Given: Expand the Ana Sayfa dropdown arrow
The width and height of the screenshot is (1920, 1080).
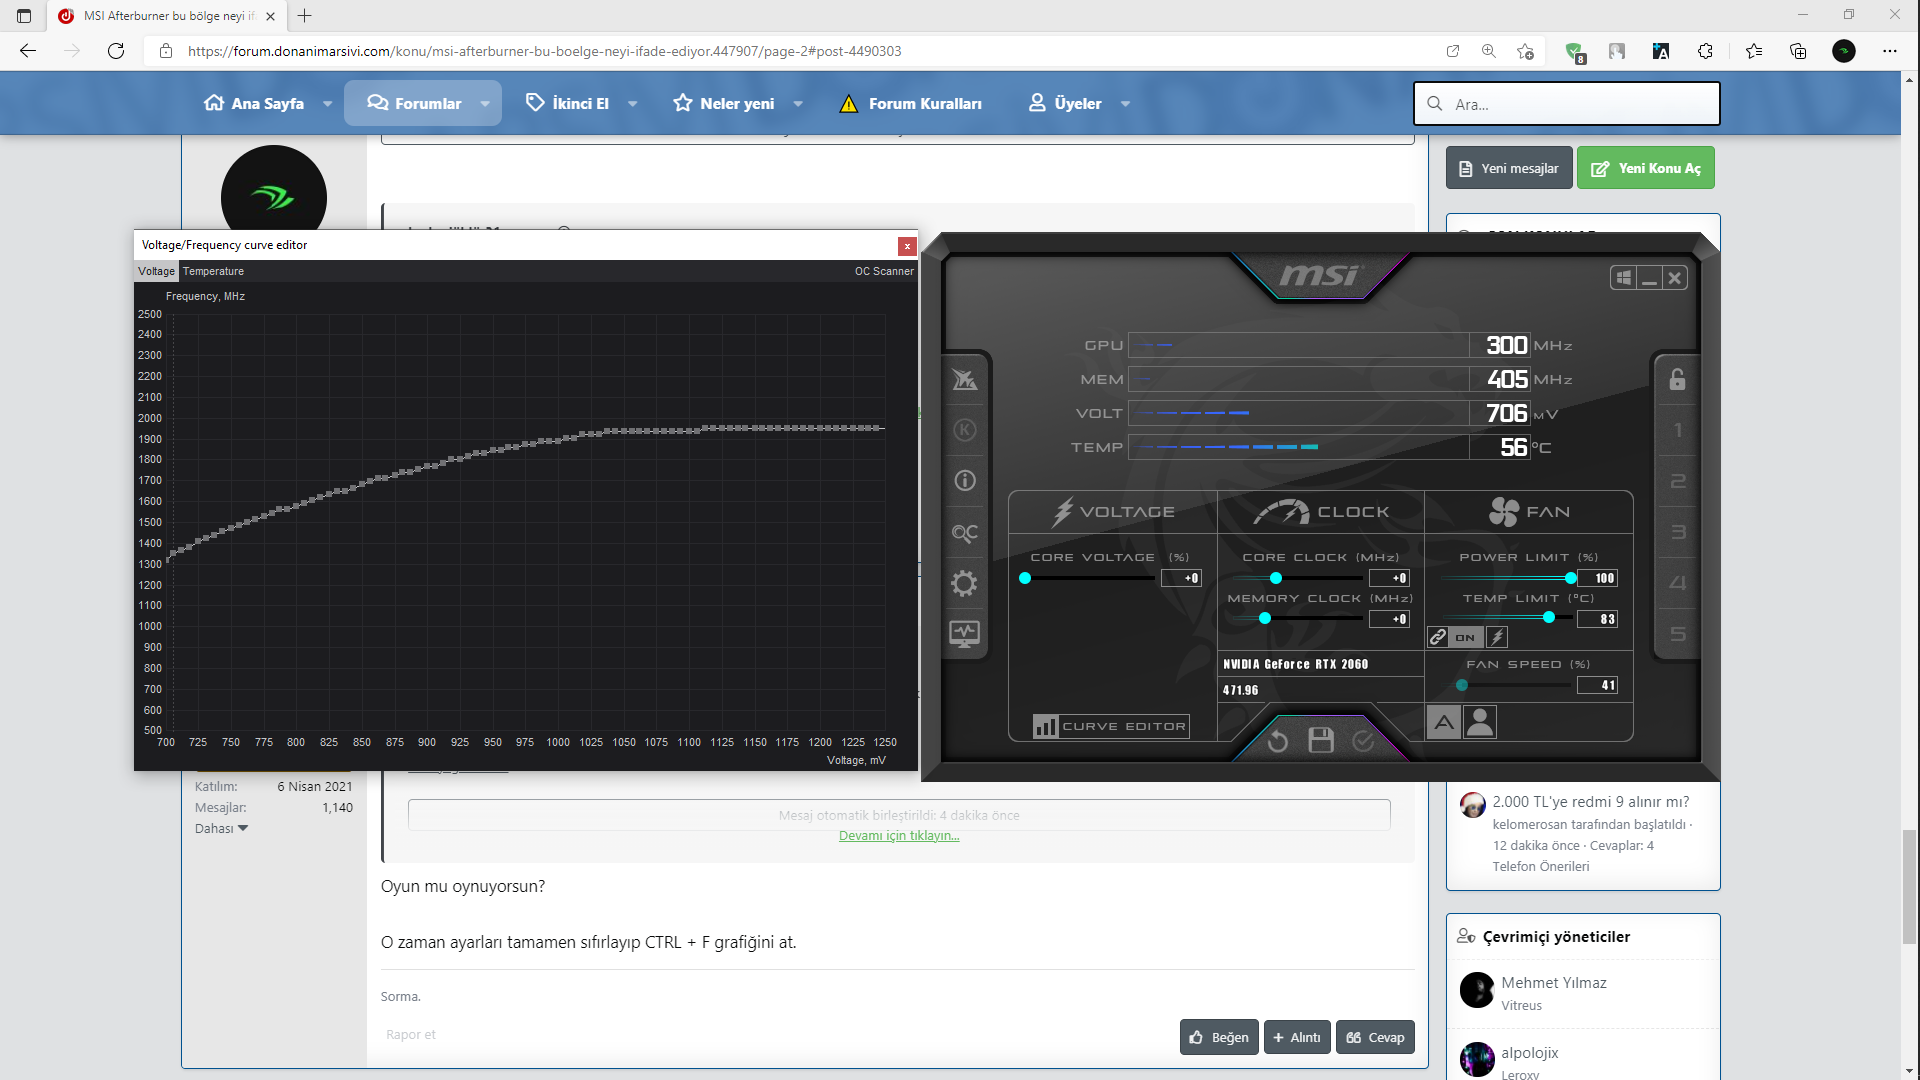Looking at the screenshot, I should [x=327, y=104].
